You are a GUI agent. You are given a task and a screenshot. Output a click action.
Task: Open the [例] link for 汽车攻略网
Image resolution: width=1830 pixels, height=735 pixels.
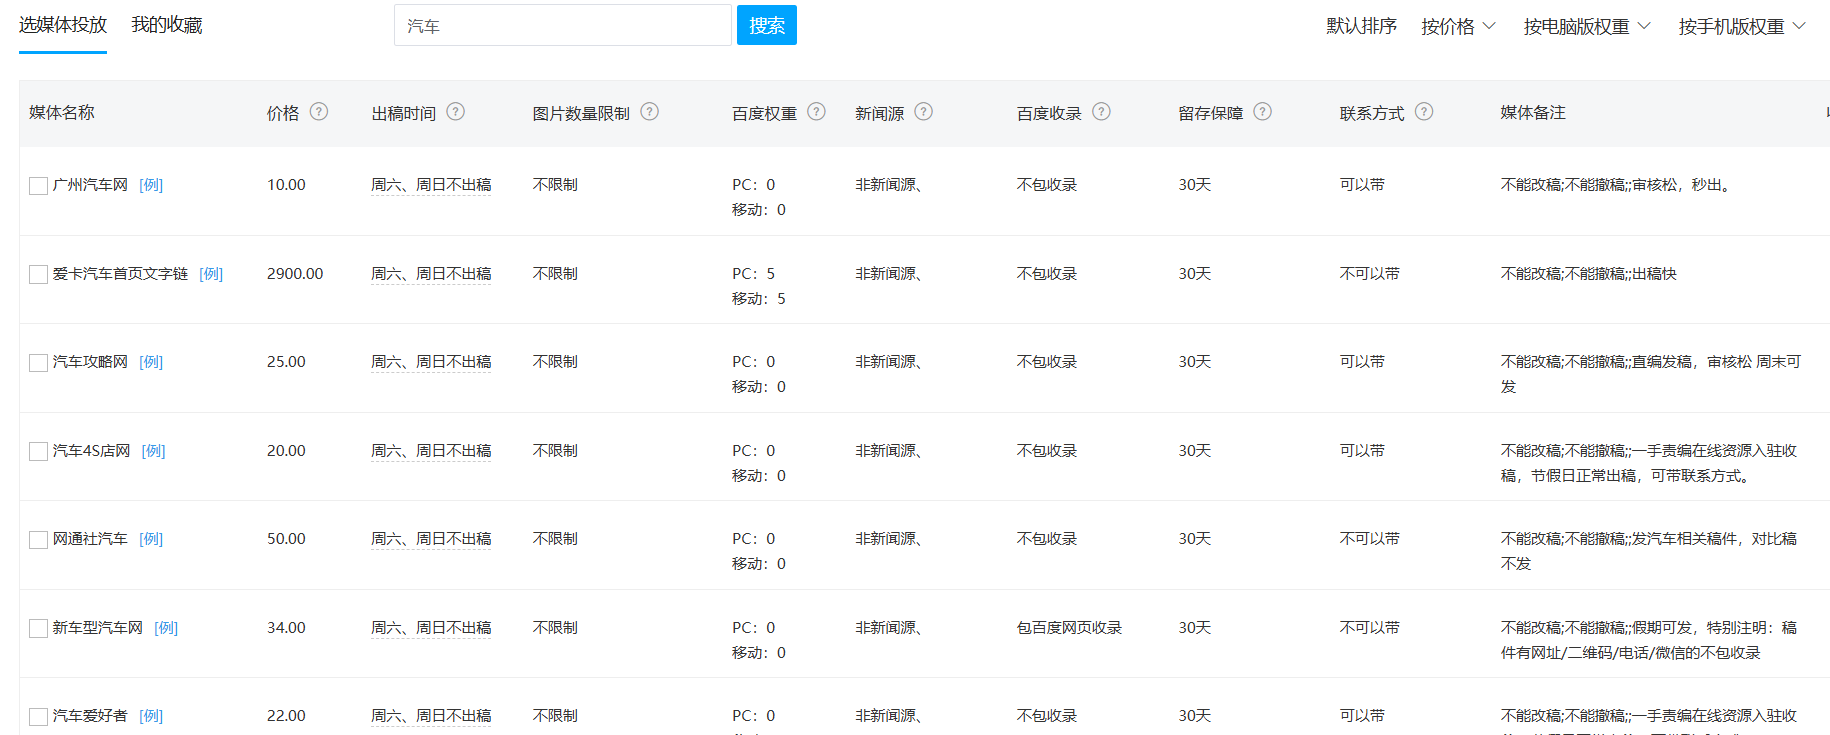point(151,362)
